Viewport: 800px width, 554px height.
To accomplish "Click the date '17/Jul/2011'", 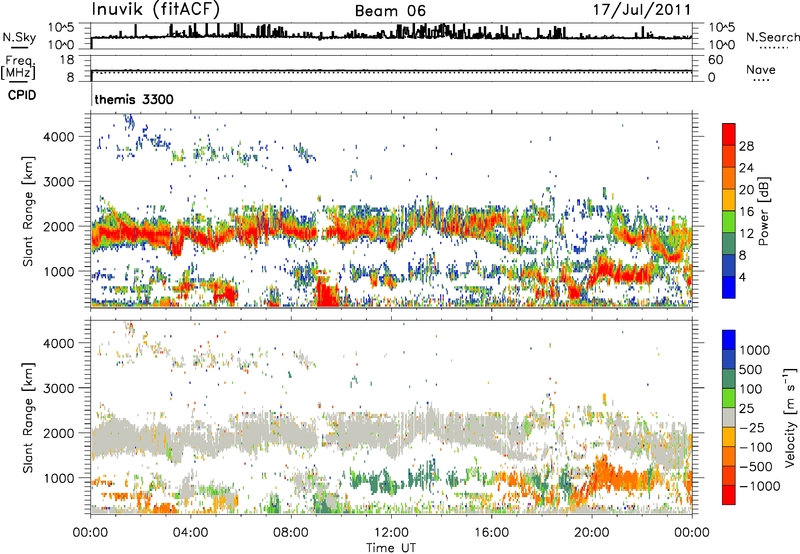I will click(642, 10).
